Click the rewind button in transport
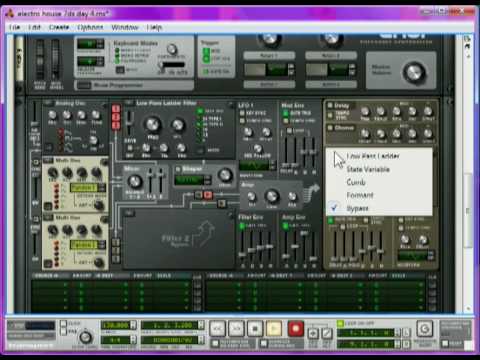Image resolution: width=480 pixels, height=360 pixels. (x=217, y=329)
